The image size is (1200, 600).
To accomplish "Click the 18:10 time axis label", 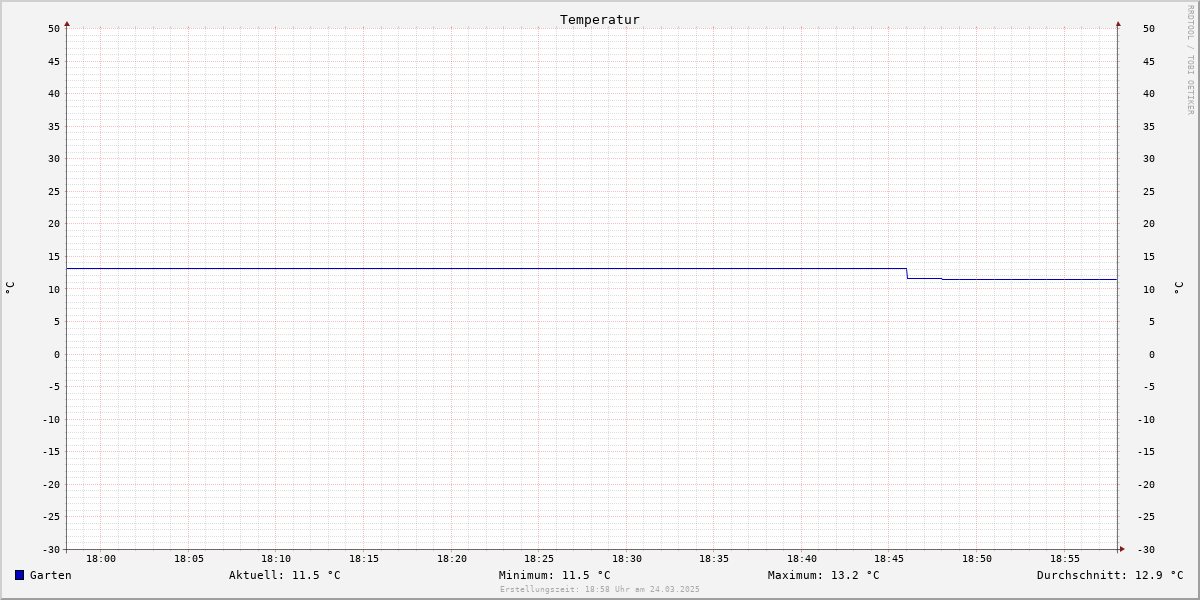I will coord(276,558).
